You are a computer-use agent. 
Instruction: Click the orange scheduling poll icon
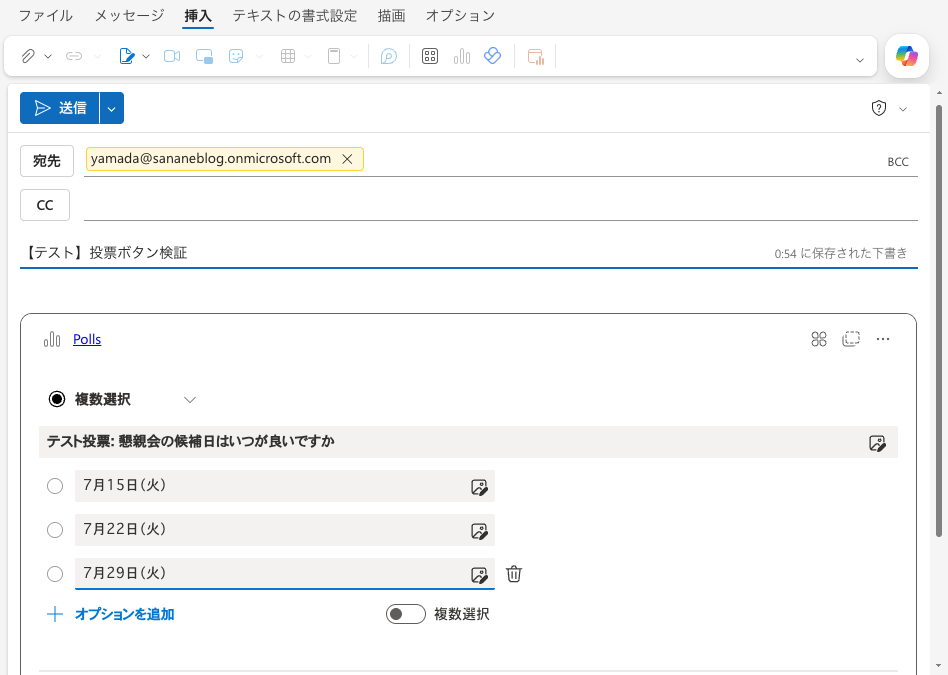click(x=536, y=56)
